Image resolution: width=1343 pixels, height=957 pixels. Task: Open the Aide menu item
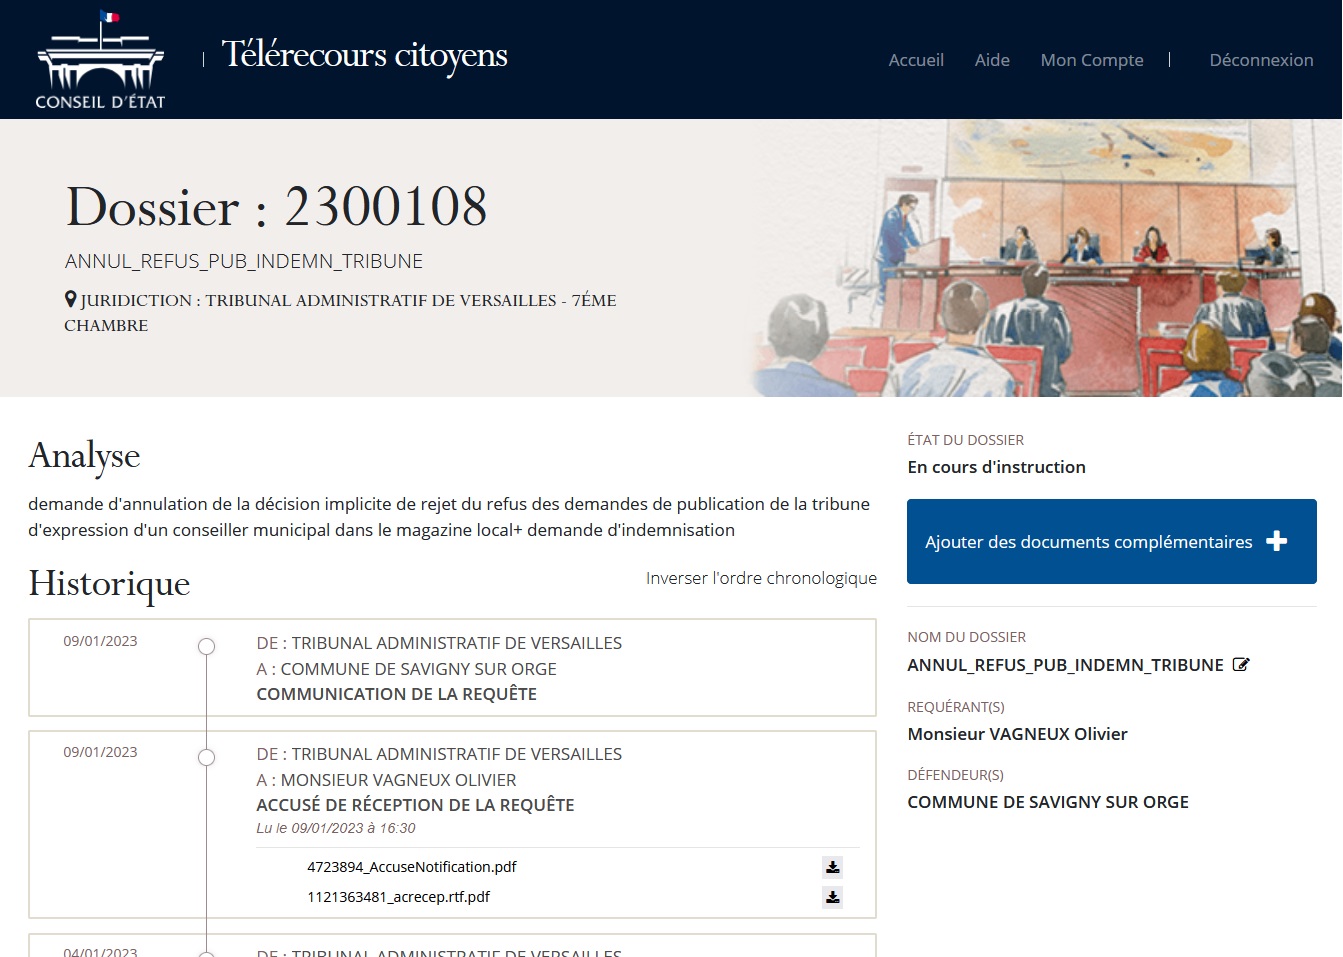click(991, 60)
